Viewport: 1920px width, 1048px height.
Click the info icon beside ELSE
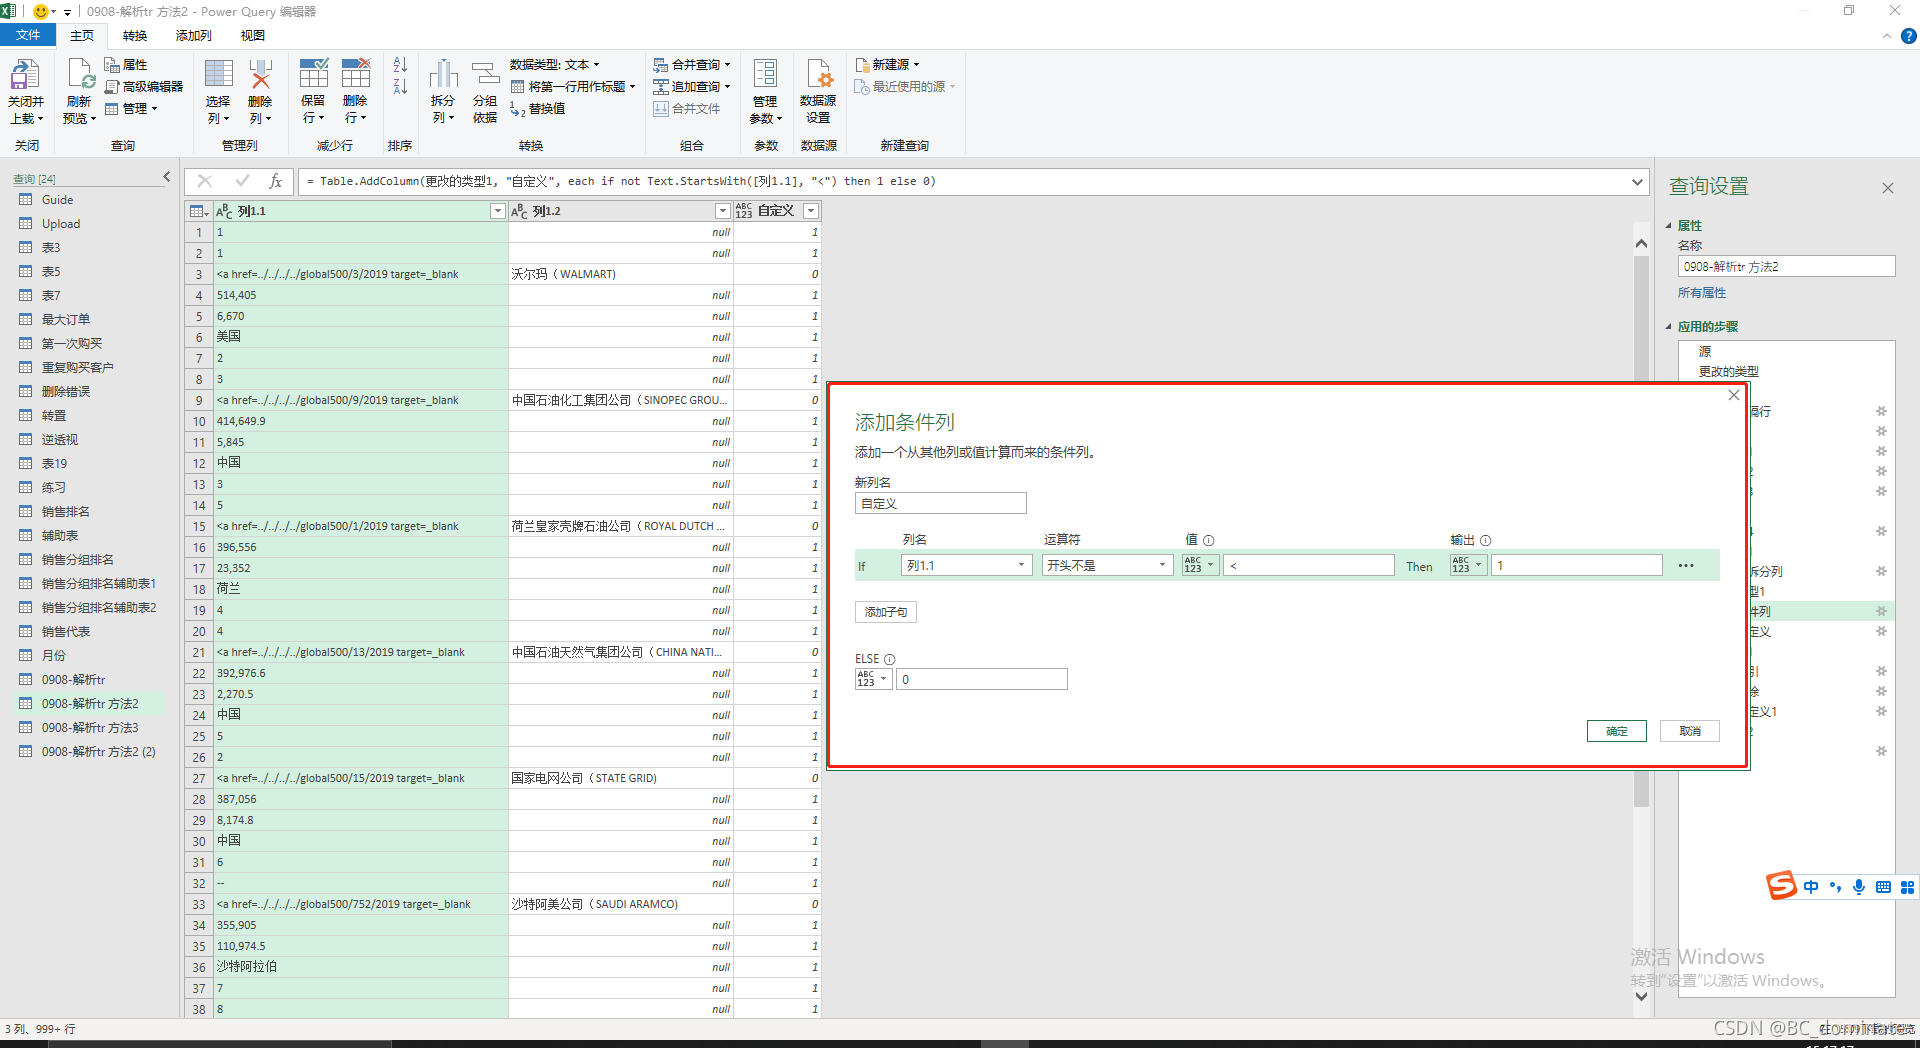(890, 659)
